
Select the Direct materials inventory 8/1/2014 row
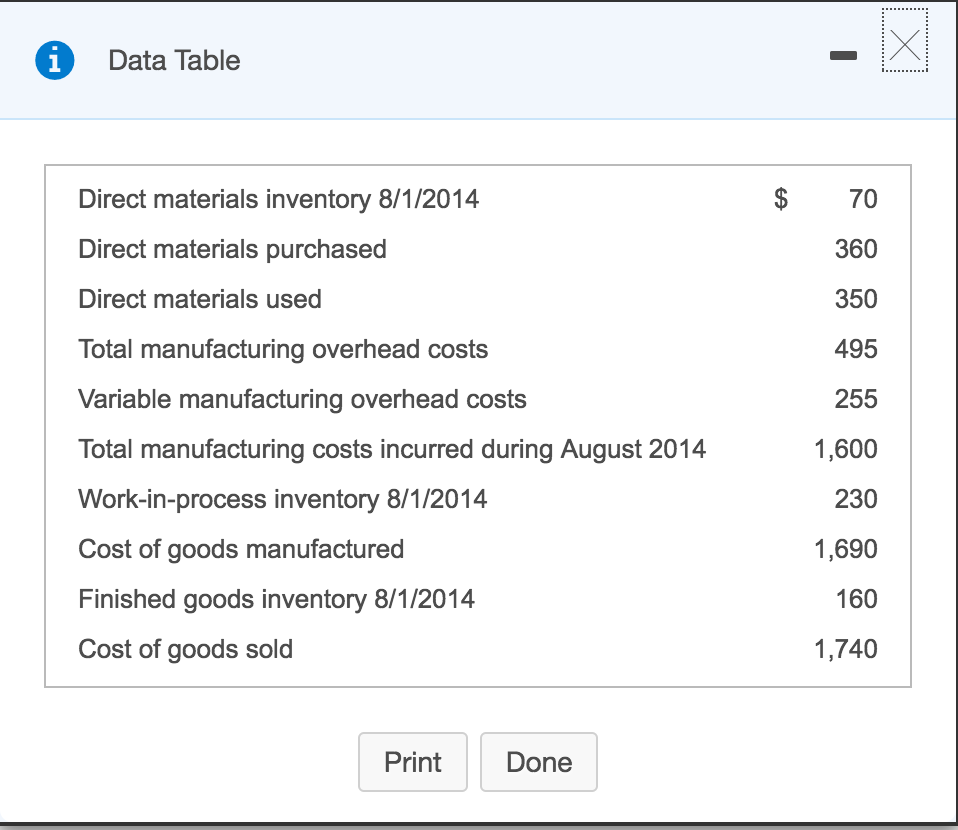280,199
